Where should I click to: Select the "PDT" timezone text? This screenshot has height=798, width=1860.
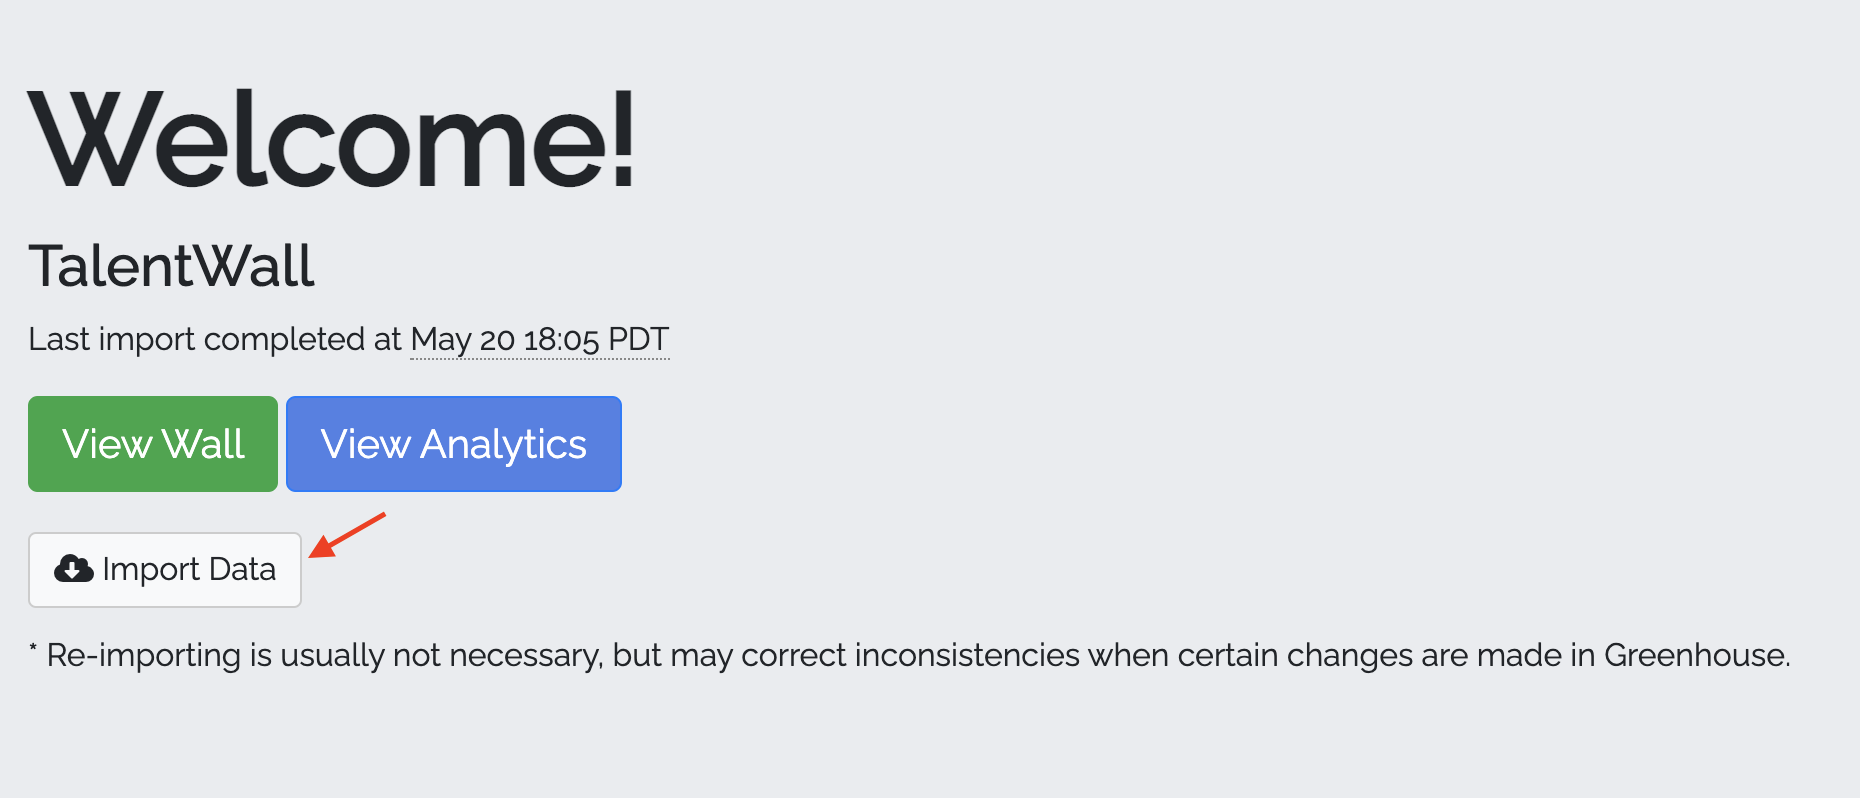(638, 340)
